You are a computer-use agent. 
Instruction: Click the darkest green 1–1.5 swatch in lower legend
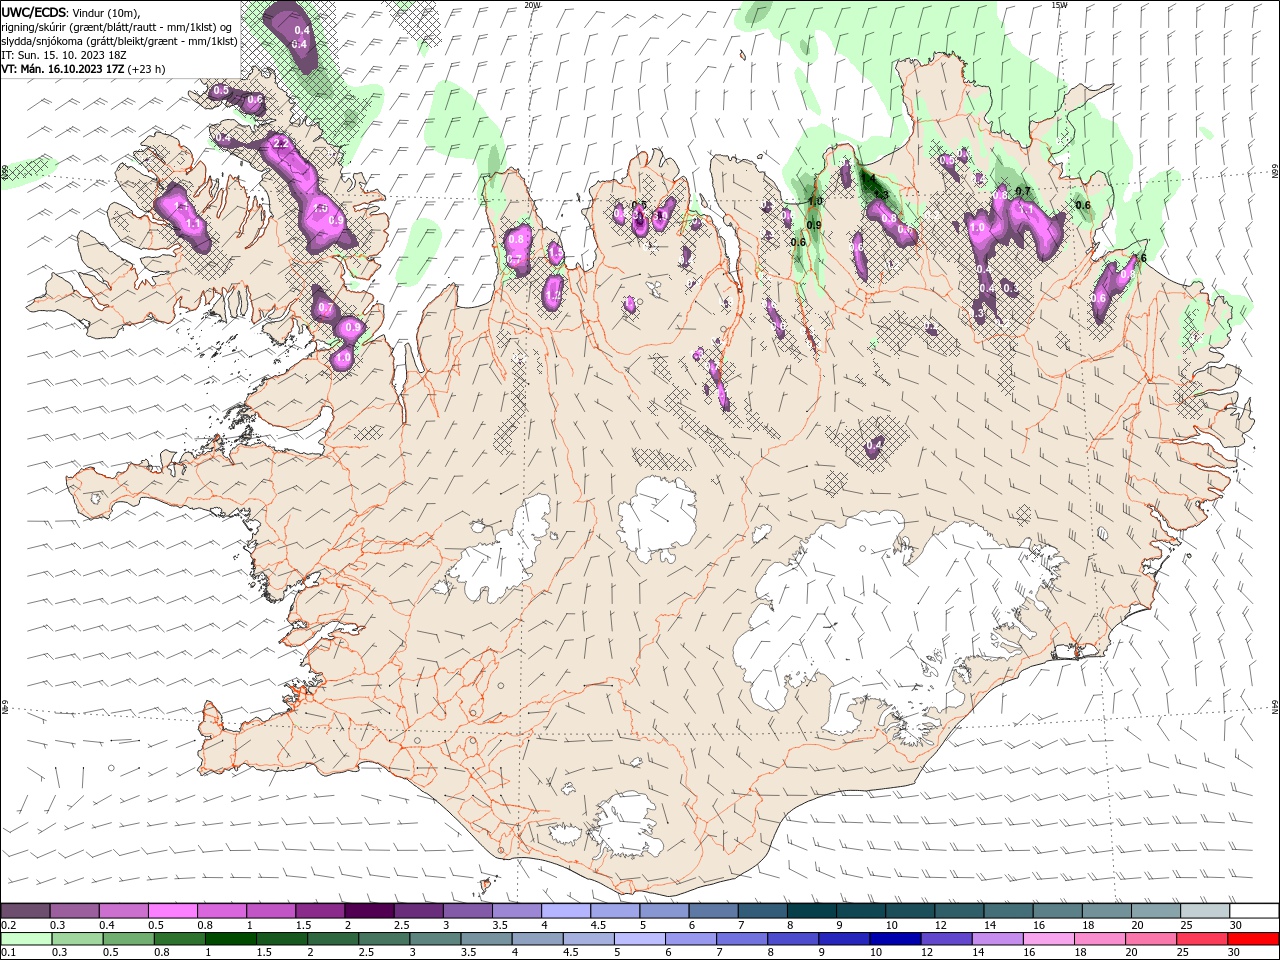(x=230, y=939)
